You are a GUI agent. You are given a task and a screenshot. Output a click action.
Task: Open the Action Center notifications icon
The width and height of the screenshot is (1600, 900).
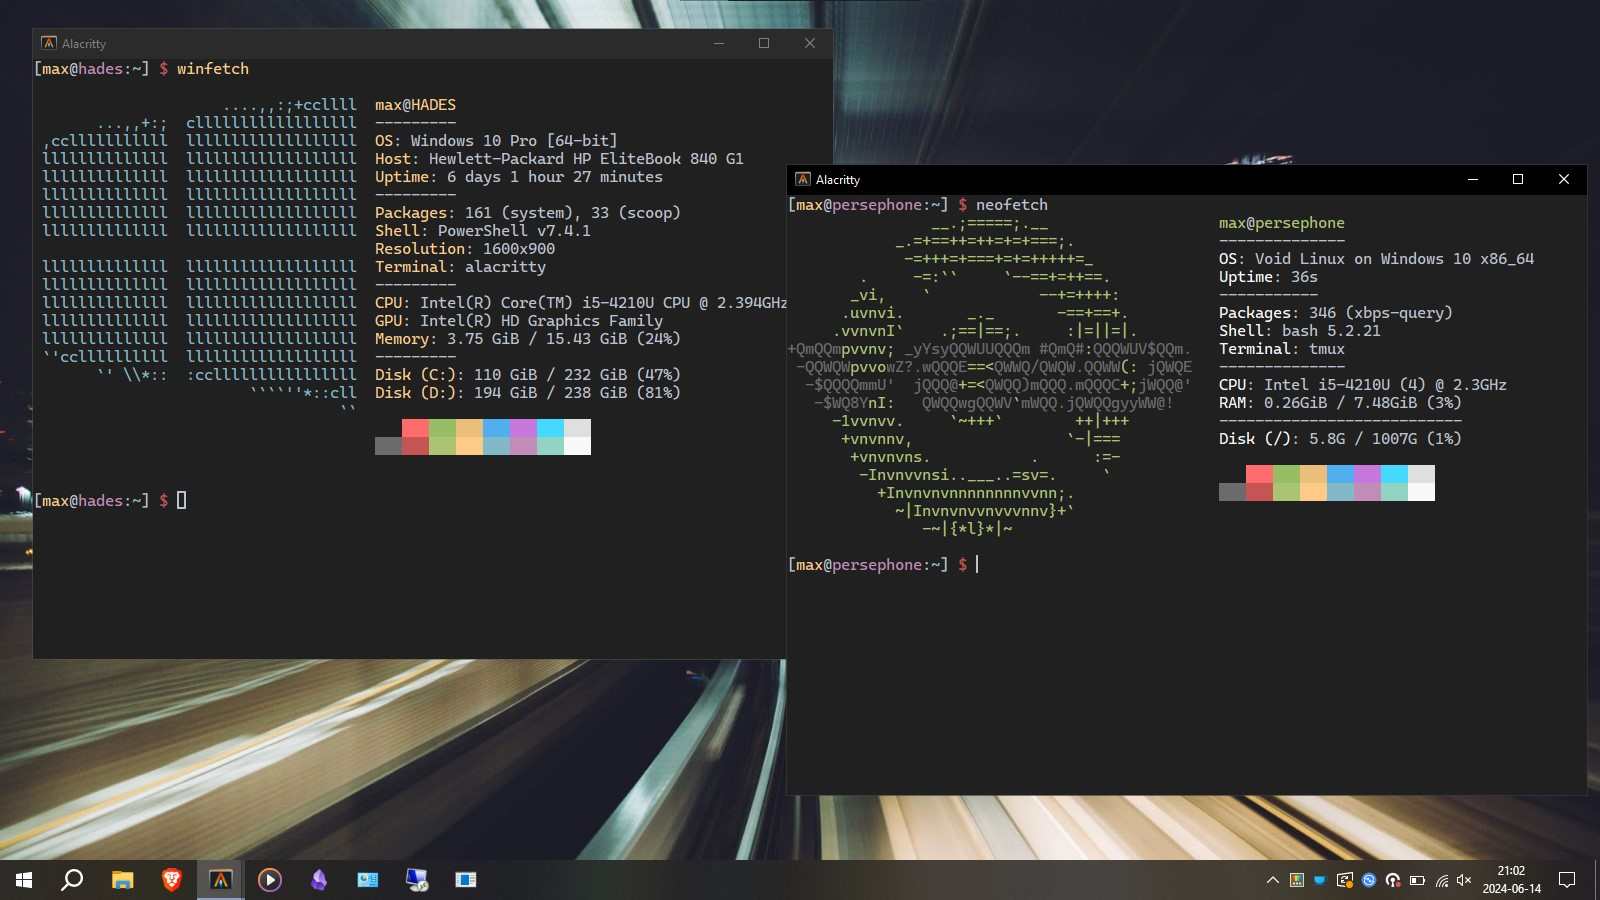tap(1567, 880)
